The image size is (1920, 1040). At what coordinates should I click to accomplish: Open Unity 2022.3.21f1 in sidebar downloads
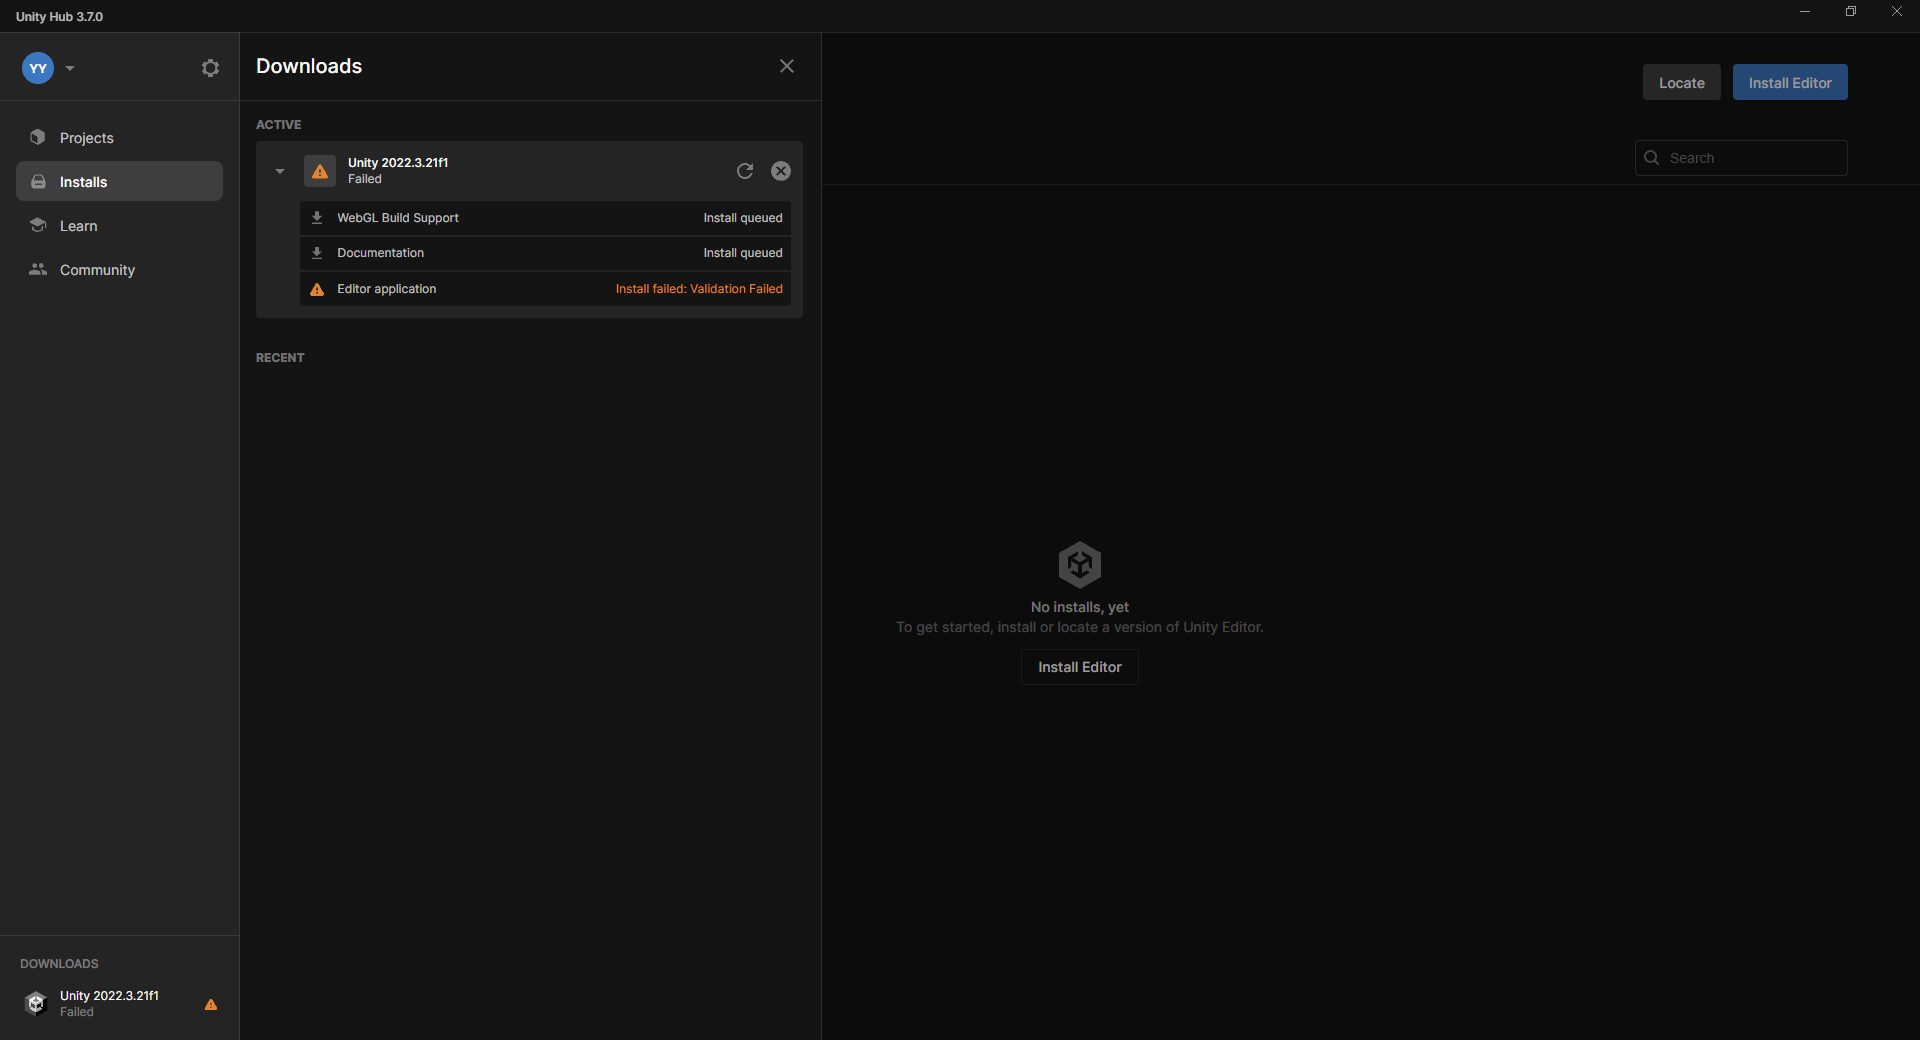[x=119, y=1003]
